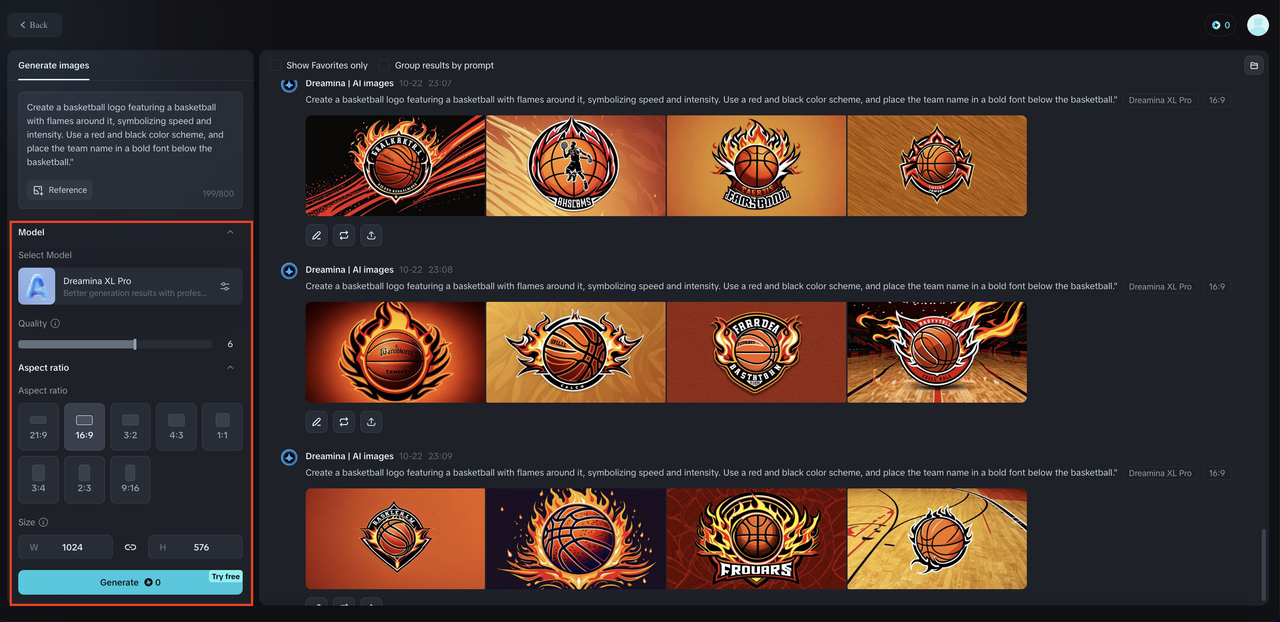
Task: Open first thumbnail in the 23:07 results
Action: tap(395, 166)
